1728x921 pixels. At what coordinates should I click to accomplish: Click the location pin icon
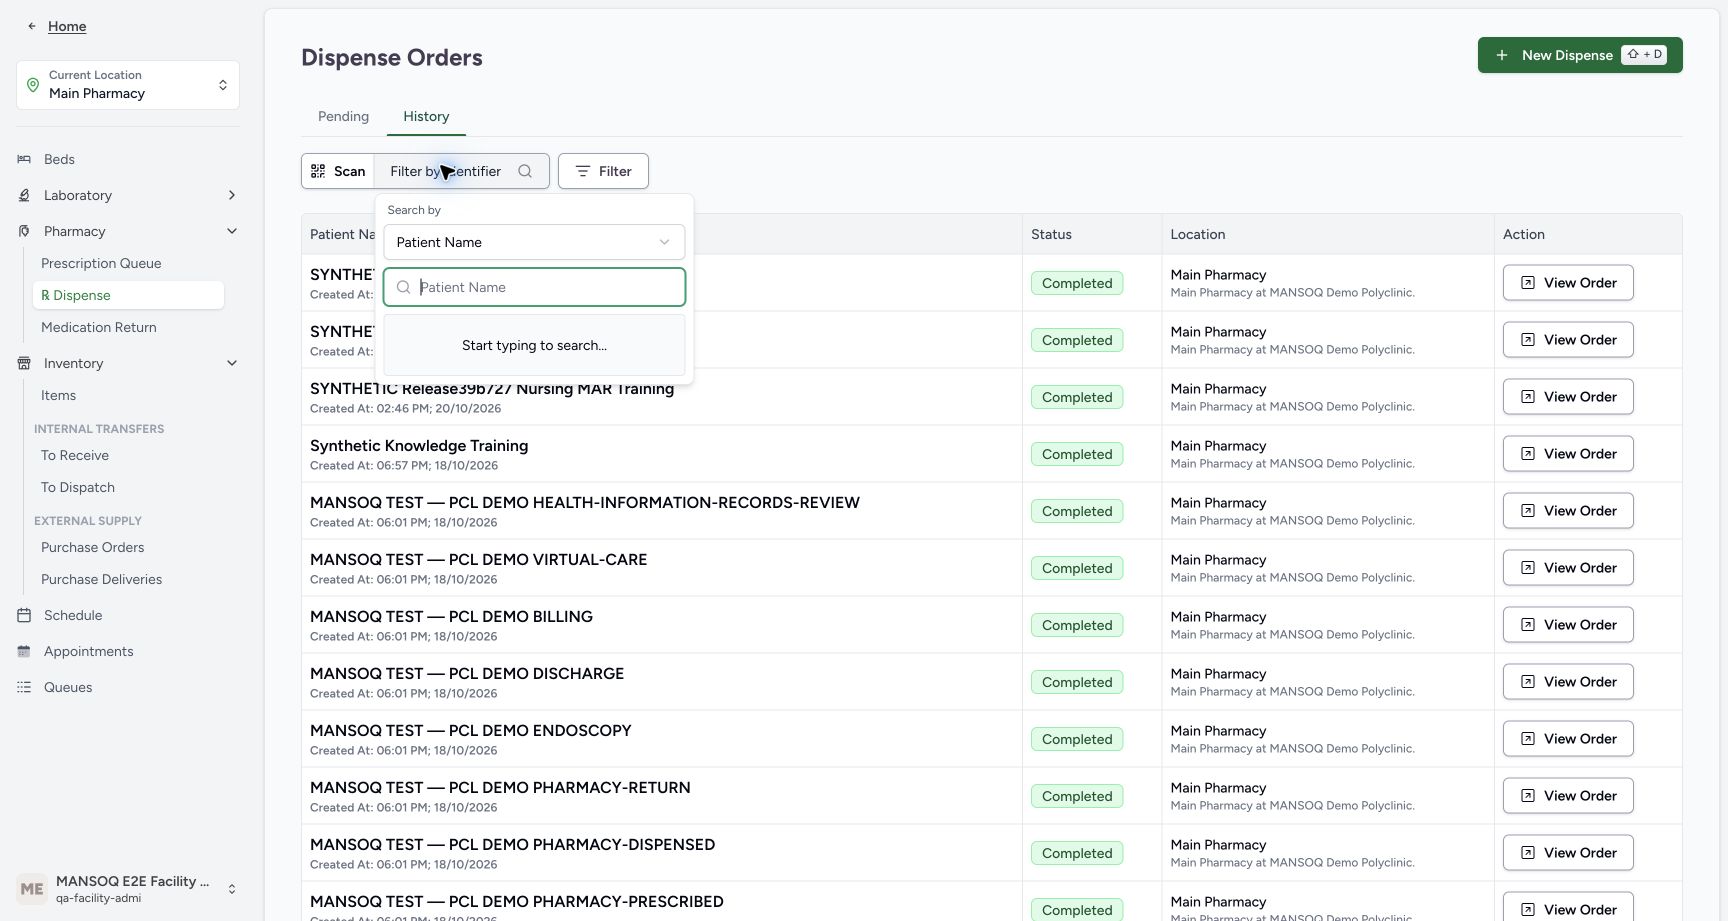(x=33, y=85)
